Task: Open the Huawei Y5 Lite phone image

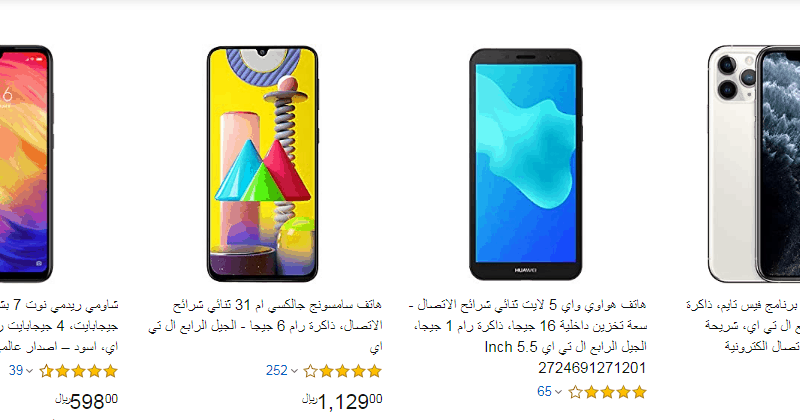Action: 526,164
